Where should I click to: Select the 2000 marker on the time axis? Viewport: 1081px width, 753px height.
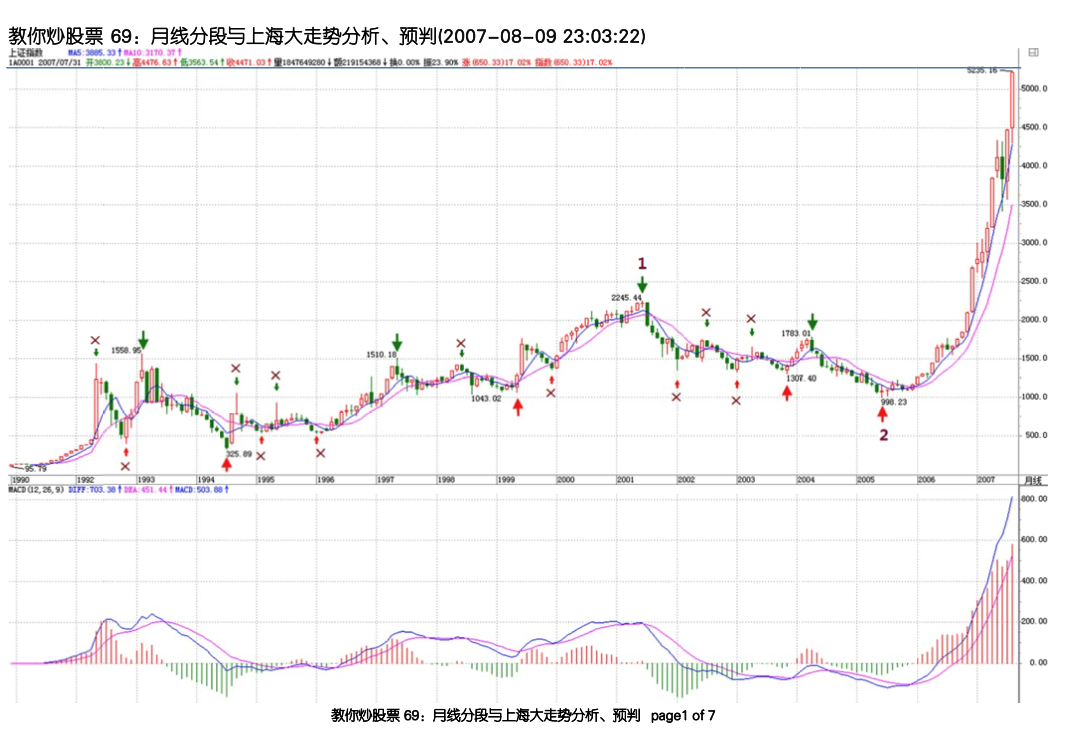(566, 480)
